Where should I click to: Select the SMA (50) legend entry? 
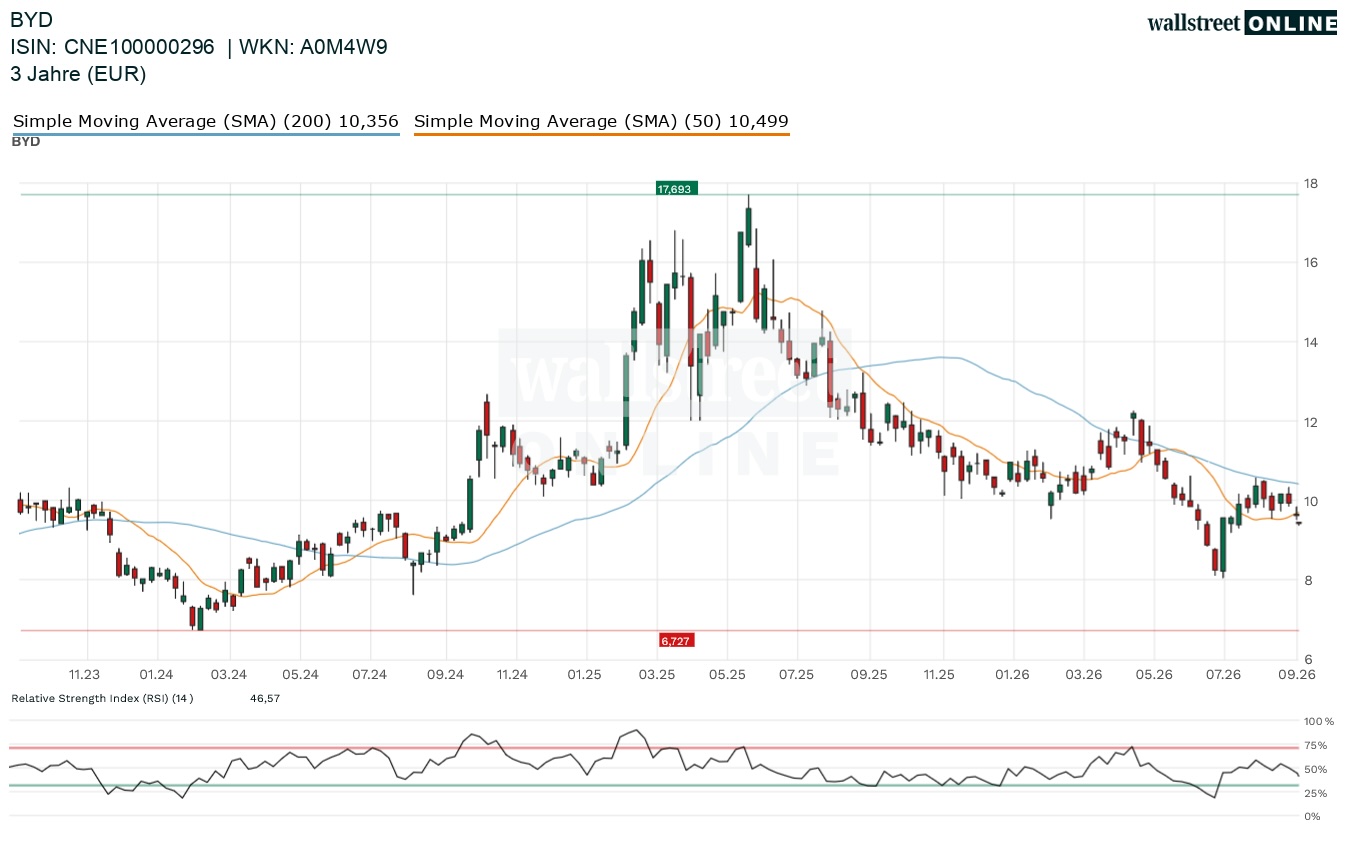(602, 121)
